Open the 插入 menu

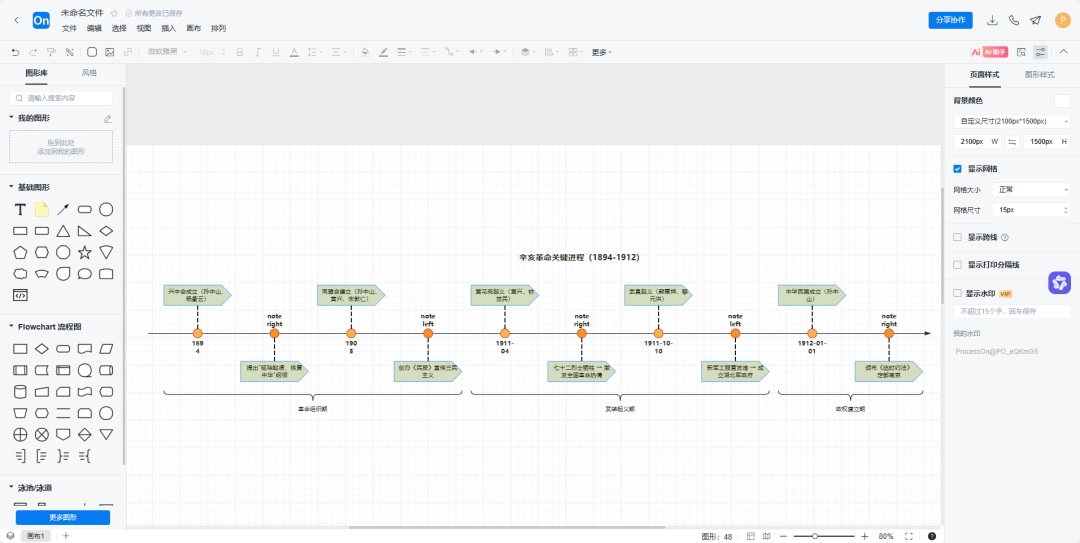[168, 28]
